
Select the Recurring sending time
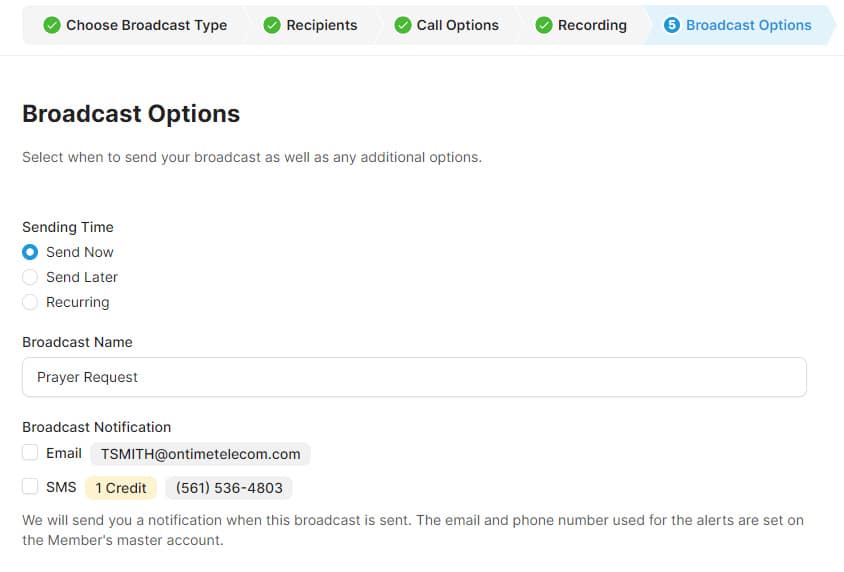[x=30, y=302]
